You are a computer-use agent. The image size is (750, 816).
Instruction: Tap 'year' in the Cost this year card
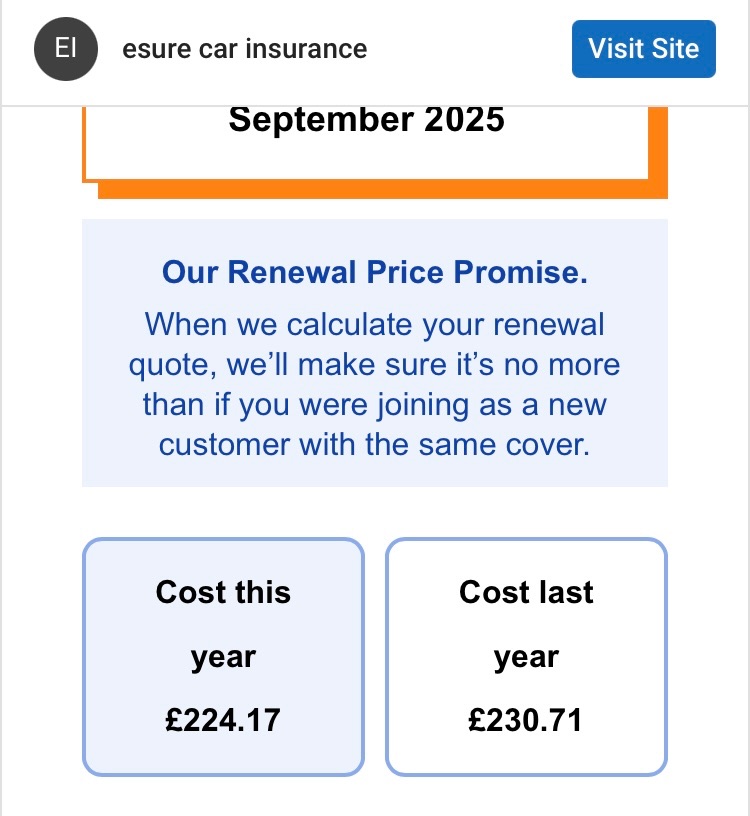tap(223, 658)
